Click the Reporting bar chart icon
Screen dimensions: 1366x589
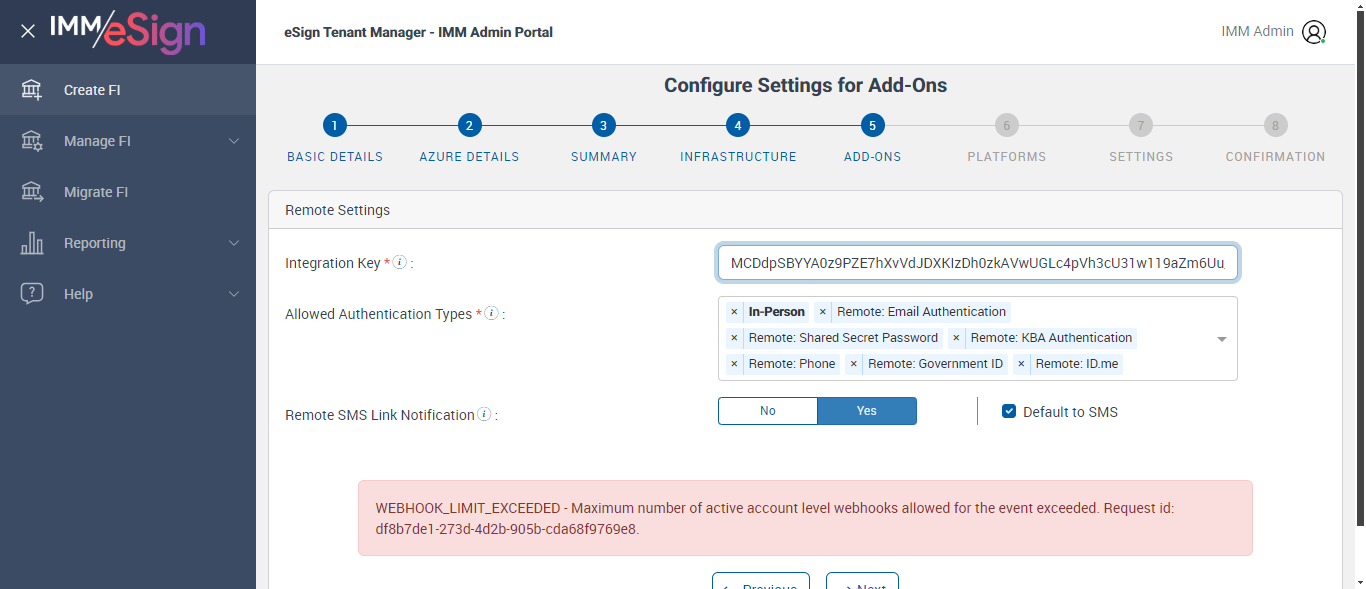coord(32,243)
